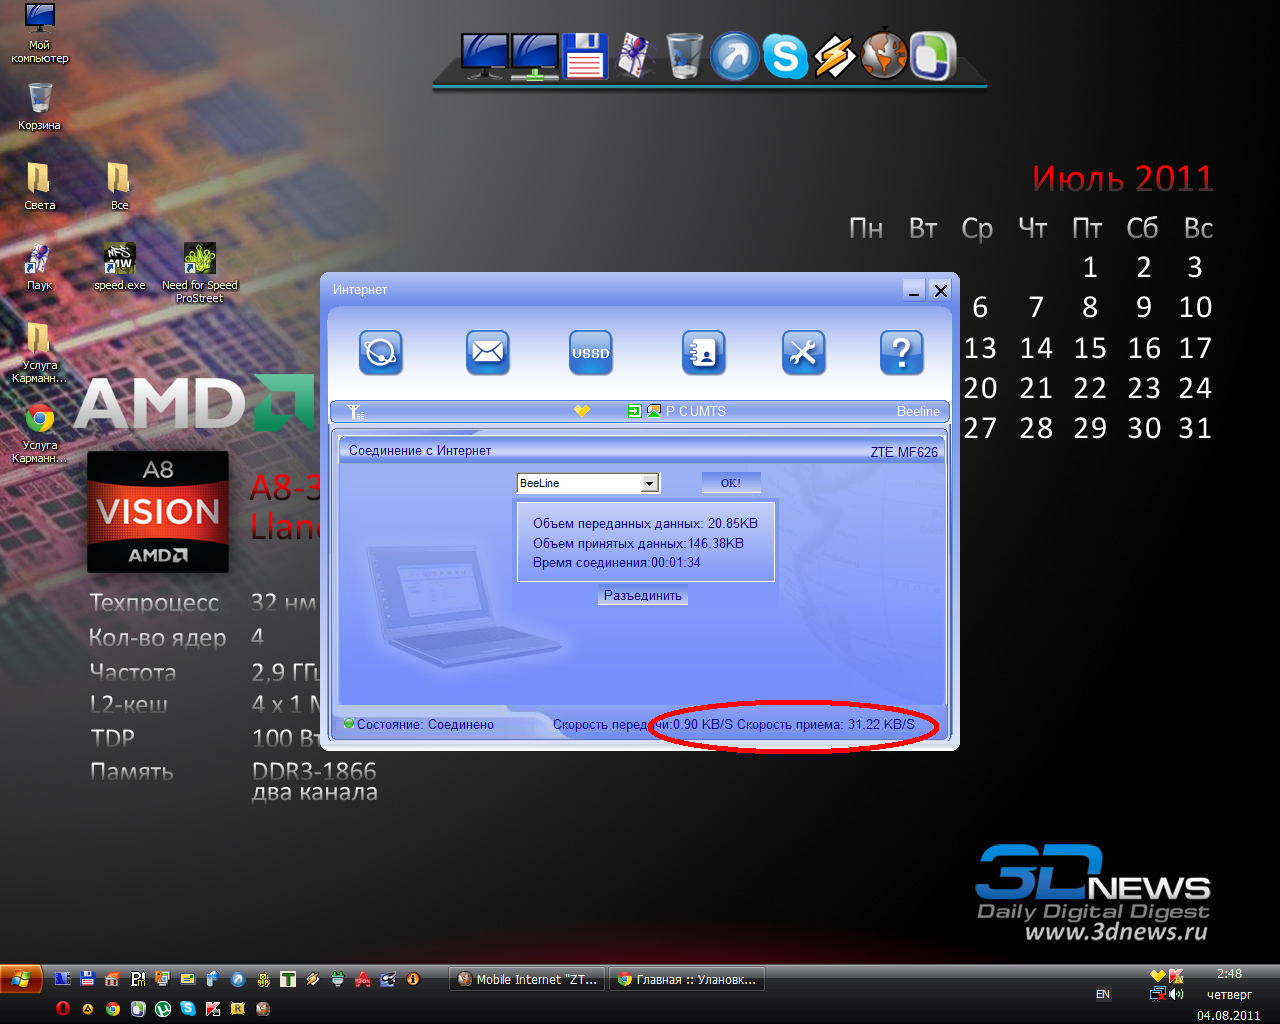1280x1024 pixels.
Task: Click the 'Состояние: Соединено' status text
Action: click(425, 724)
